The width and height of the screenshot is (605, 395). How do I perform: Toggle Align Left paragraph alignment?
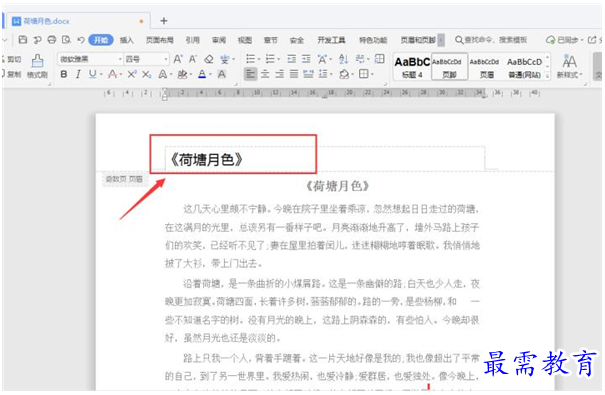250,74
